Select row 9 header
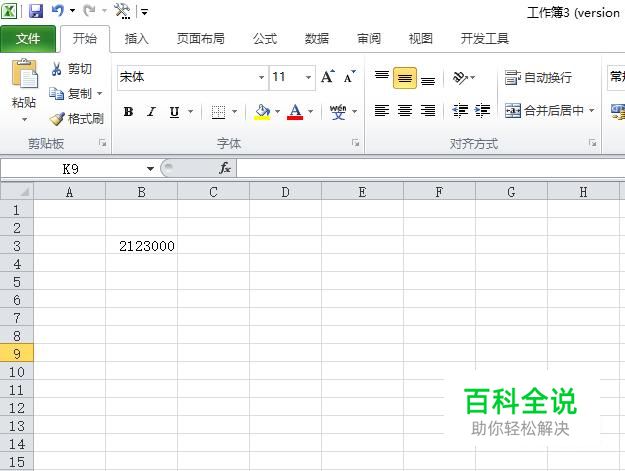 click(17, 353)
